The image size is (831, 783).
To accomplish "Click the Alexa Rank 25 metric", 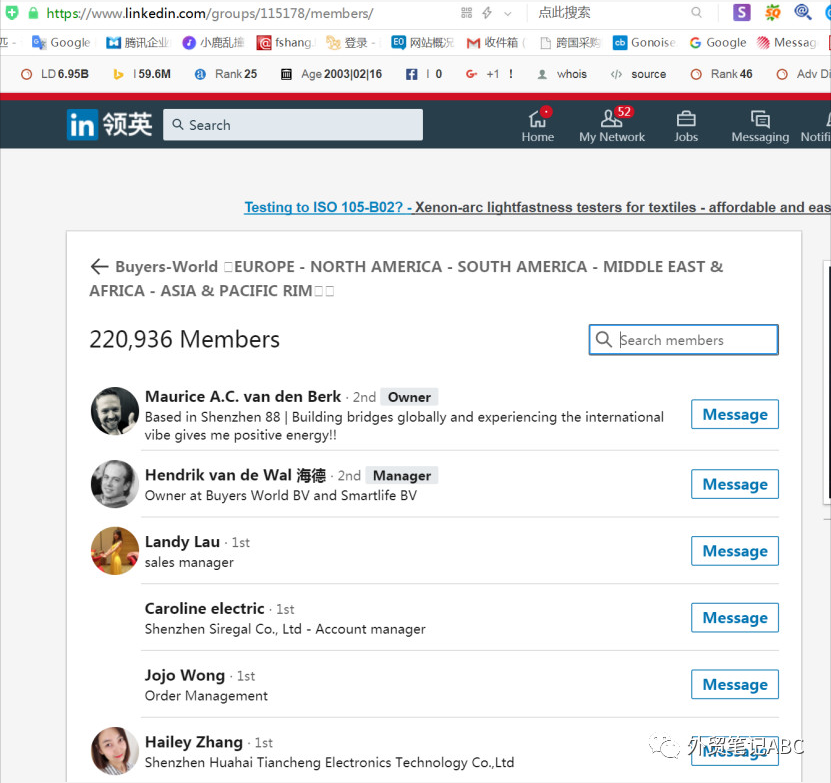I will click(226, 74).
